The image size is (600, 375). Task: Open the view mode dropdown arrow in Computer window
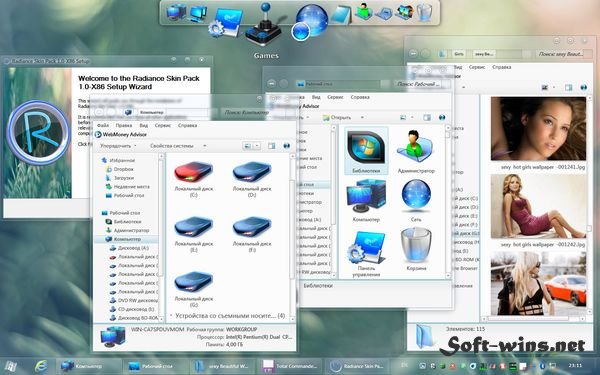(257, 146)
